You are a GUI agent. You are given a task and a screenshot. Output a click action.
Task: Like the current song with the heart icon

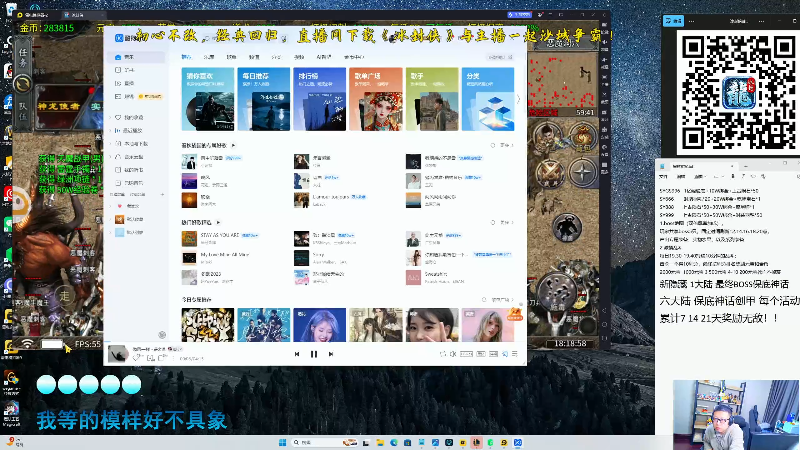(x=136, y=358)
